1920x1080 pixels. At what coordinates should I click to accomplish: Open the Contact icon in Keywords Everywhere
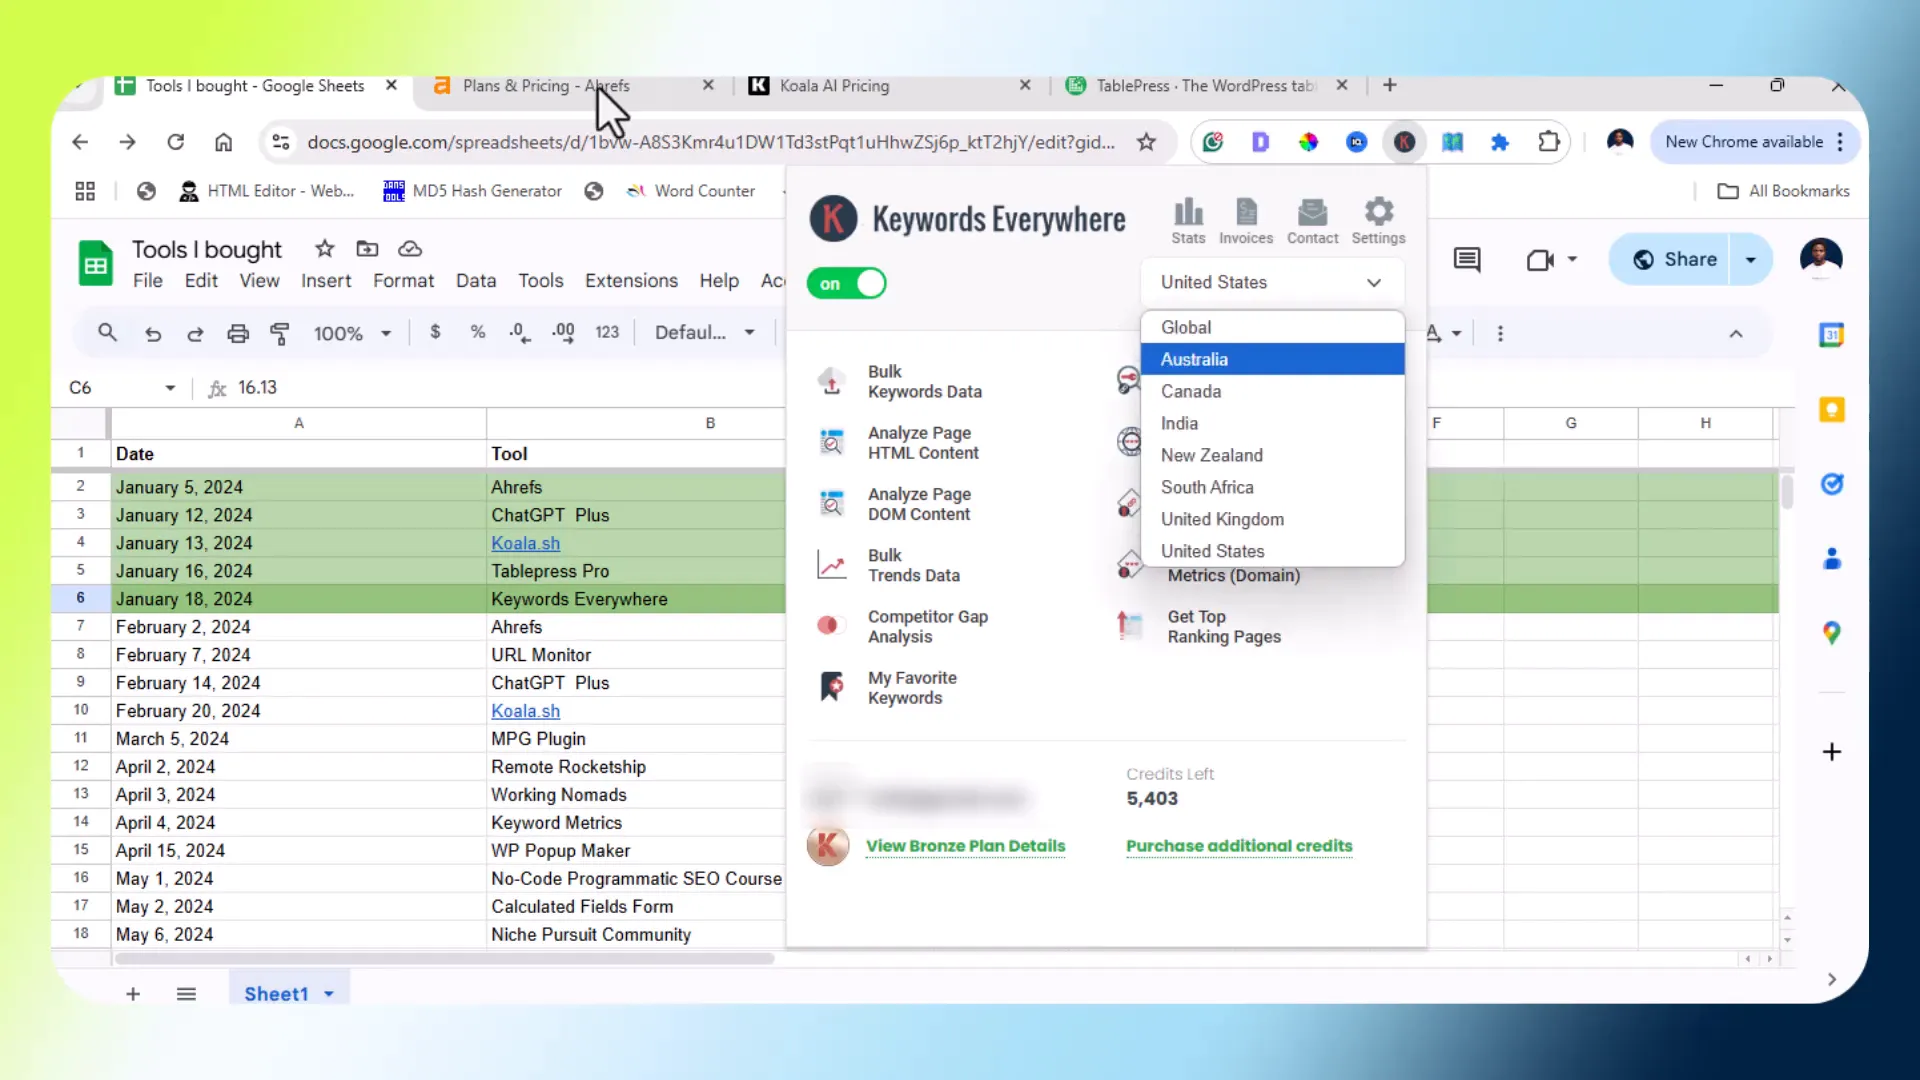(x=1312, y=220)
